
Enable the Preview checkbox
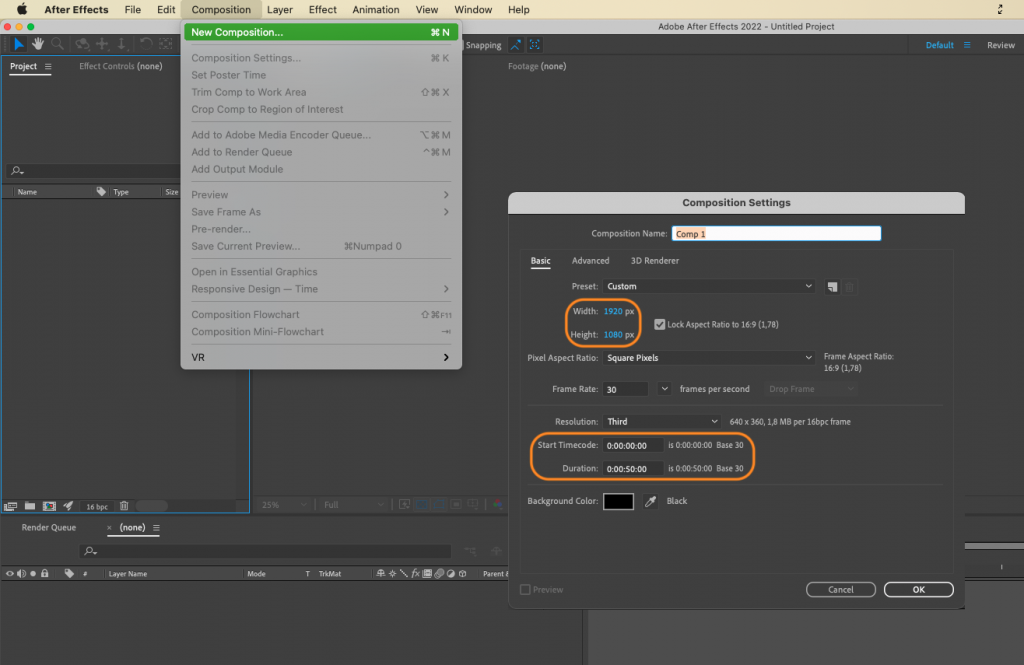526,590
